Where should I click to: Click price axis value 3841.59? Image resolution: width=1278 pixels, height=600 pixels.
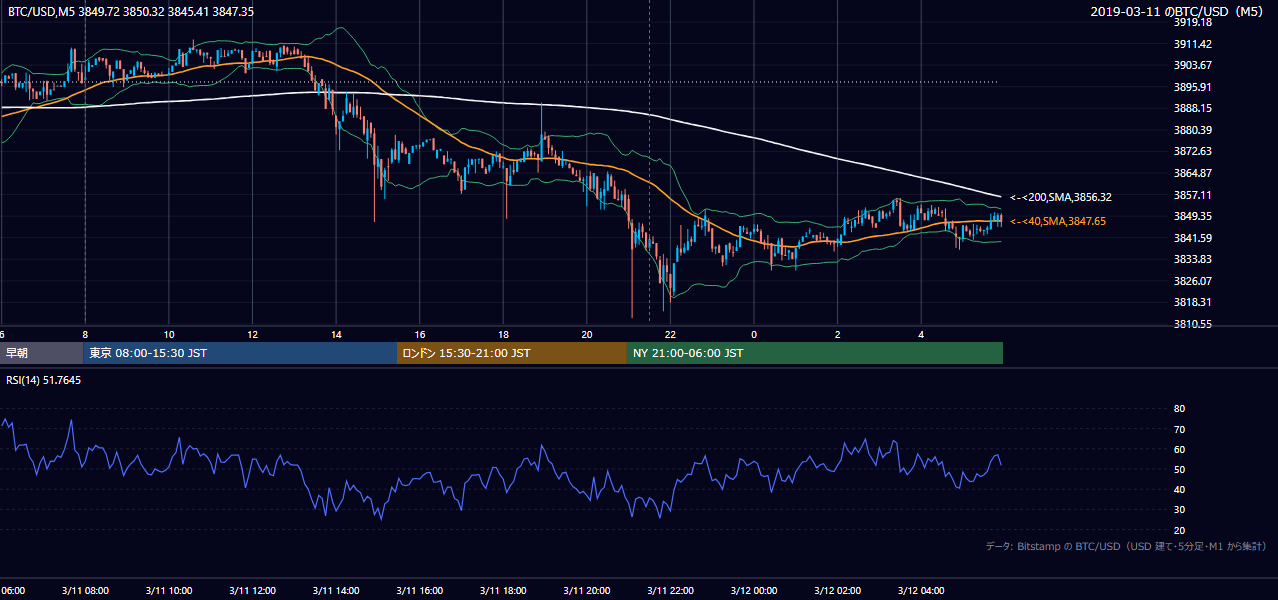coord(1193,238)
